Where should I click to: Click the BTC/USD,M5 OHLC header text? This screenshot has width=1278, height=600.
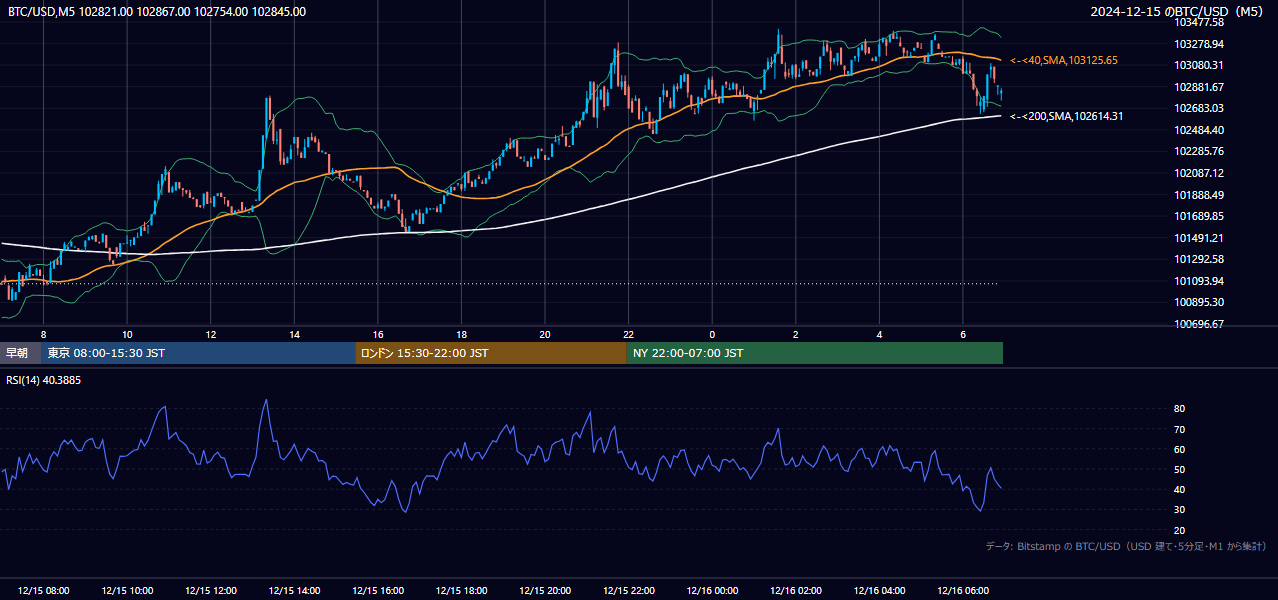click(x=157, y=12)
